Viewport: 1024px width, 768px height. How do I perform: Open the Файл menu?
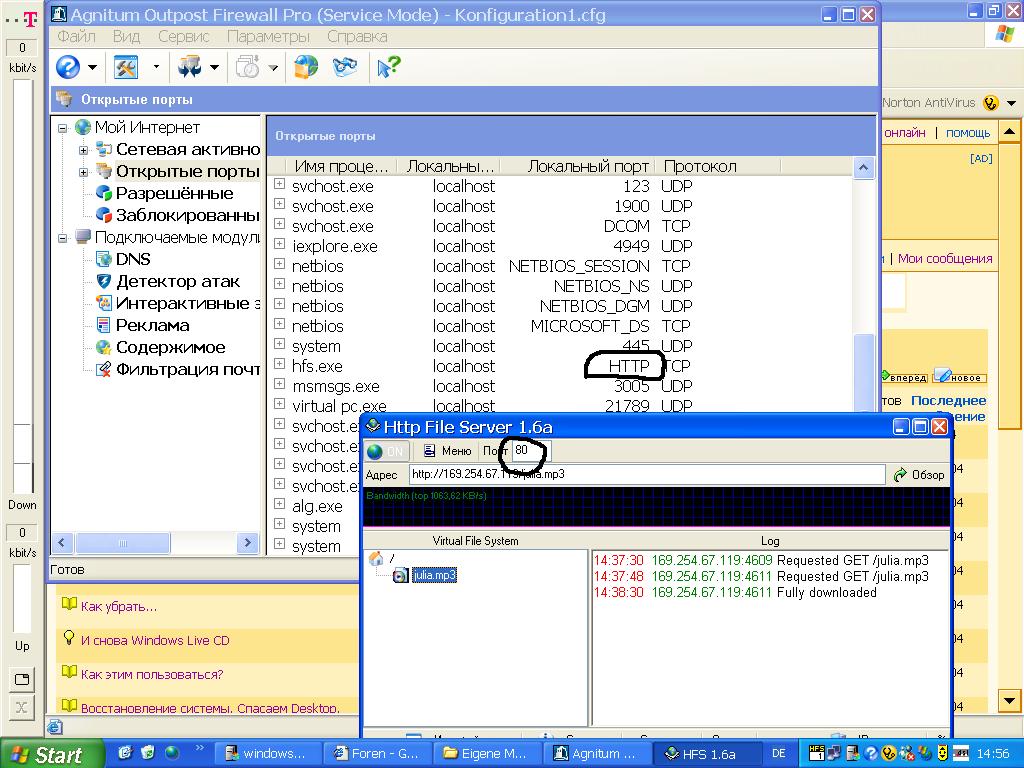pos(76,37)
